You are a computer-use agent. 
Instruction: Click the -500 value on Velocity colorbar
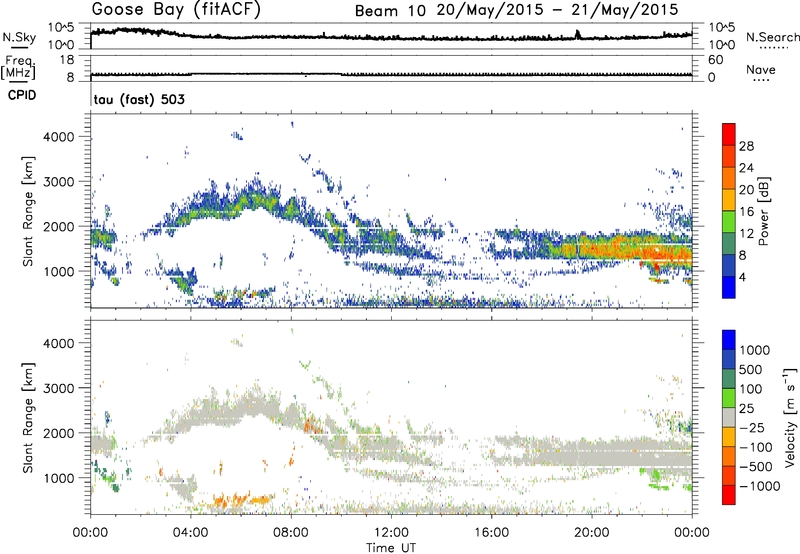(755, 466)
